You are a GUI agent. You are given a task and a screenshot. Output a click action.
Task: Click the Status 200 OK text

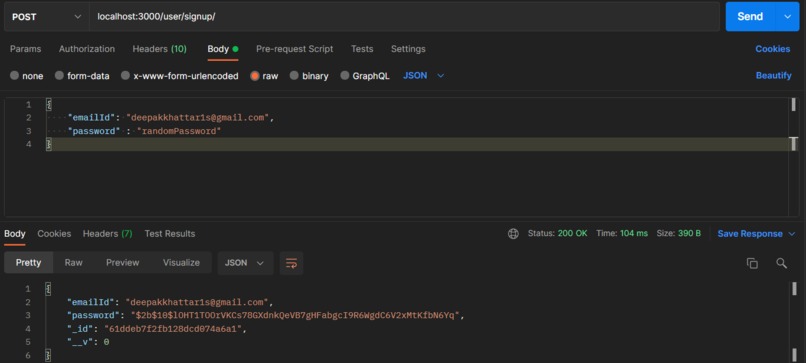[557, 233]
